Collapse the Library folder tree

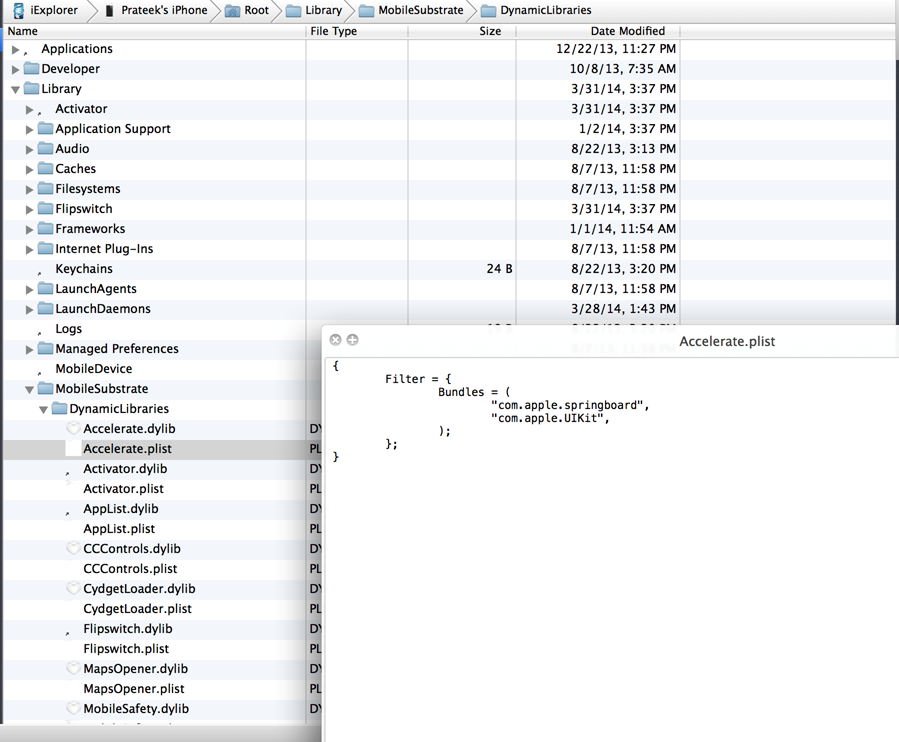[15, 89]
